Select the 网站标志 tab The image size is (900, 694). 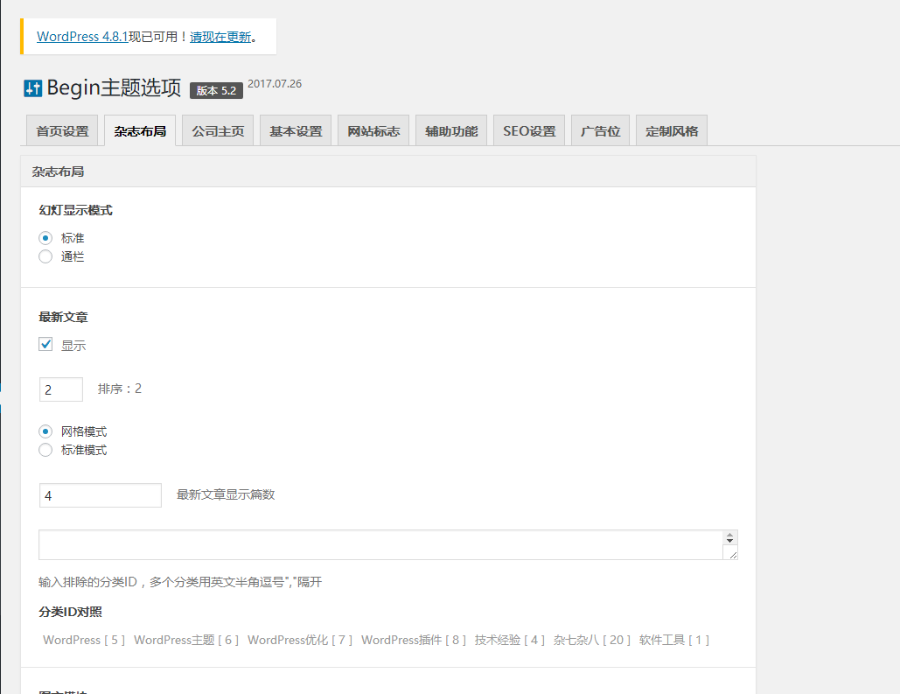[374, 131]
